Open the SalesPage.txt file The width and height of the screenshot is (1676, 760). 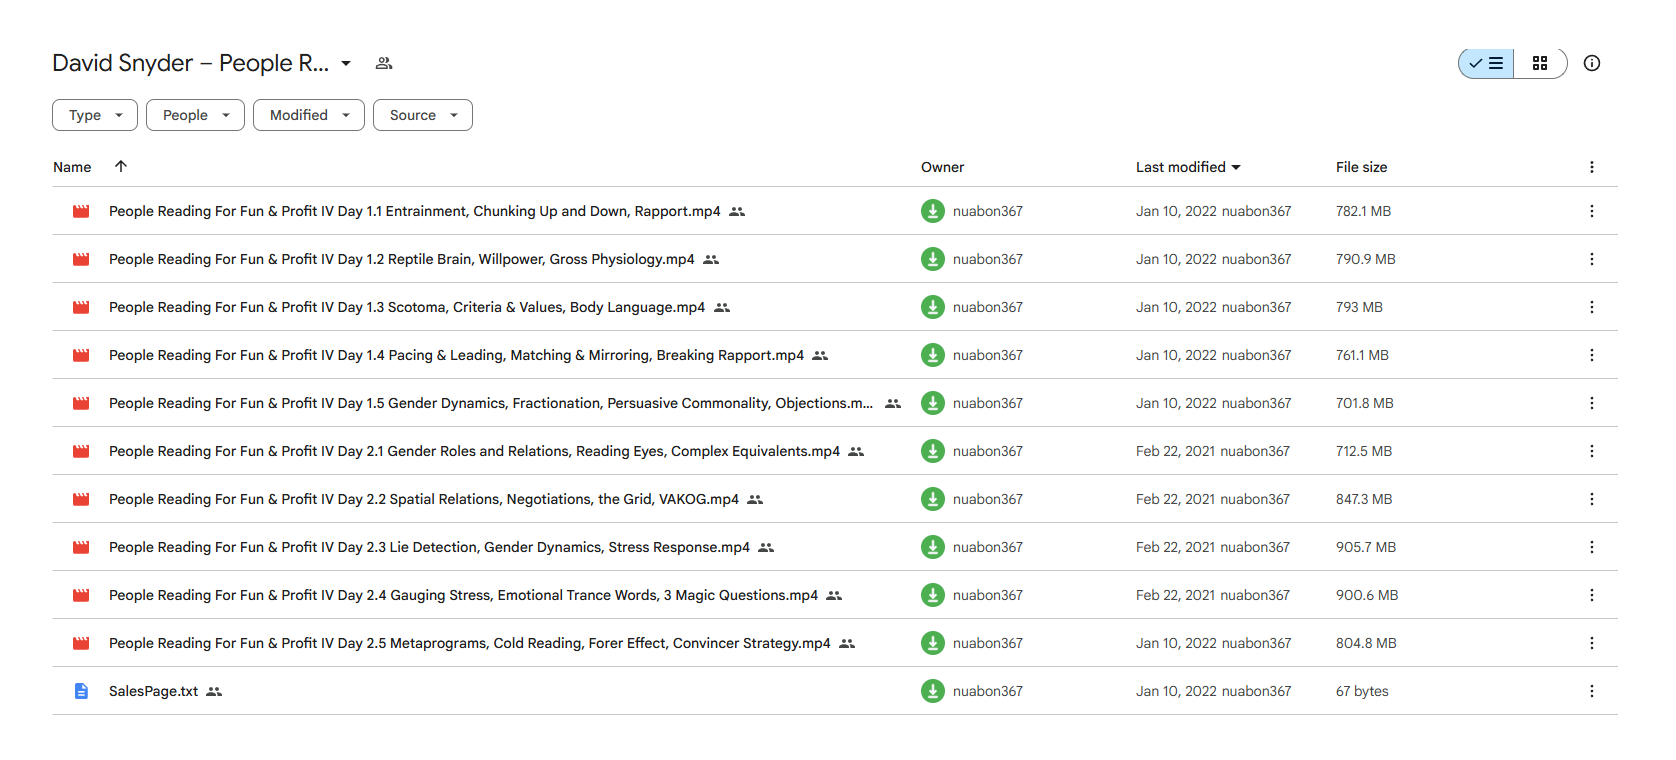(x=153, y=691)
